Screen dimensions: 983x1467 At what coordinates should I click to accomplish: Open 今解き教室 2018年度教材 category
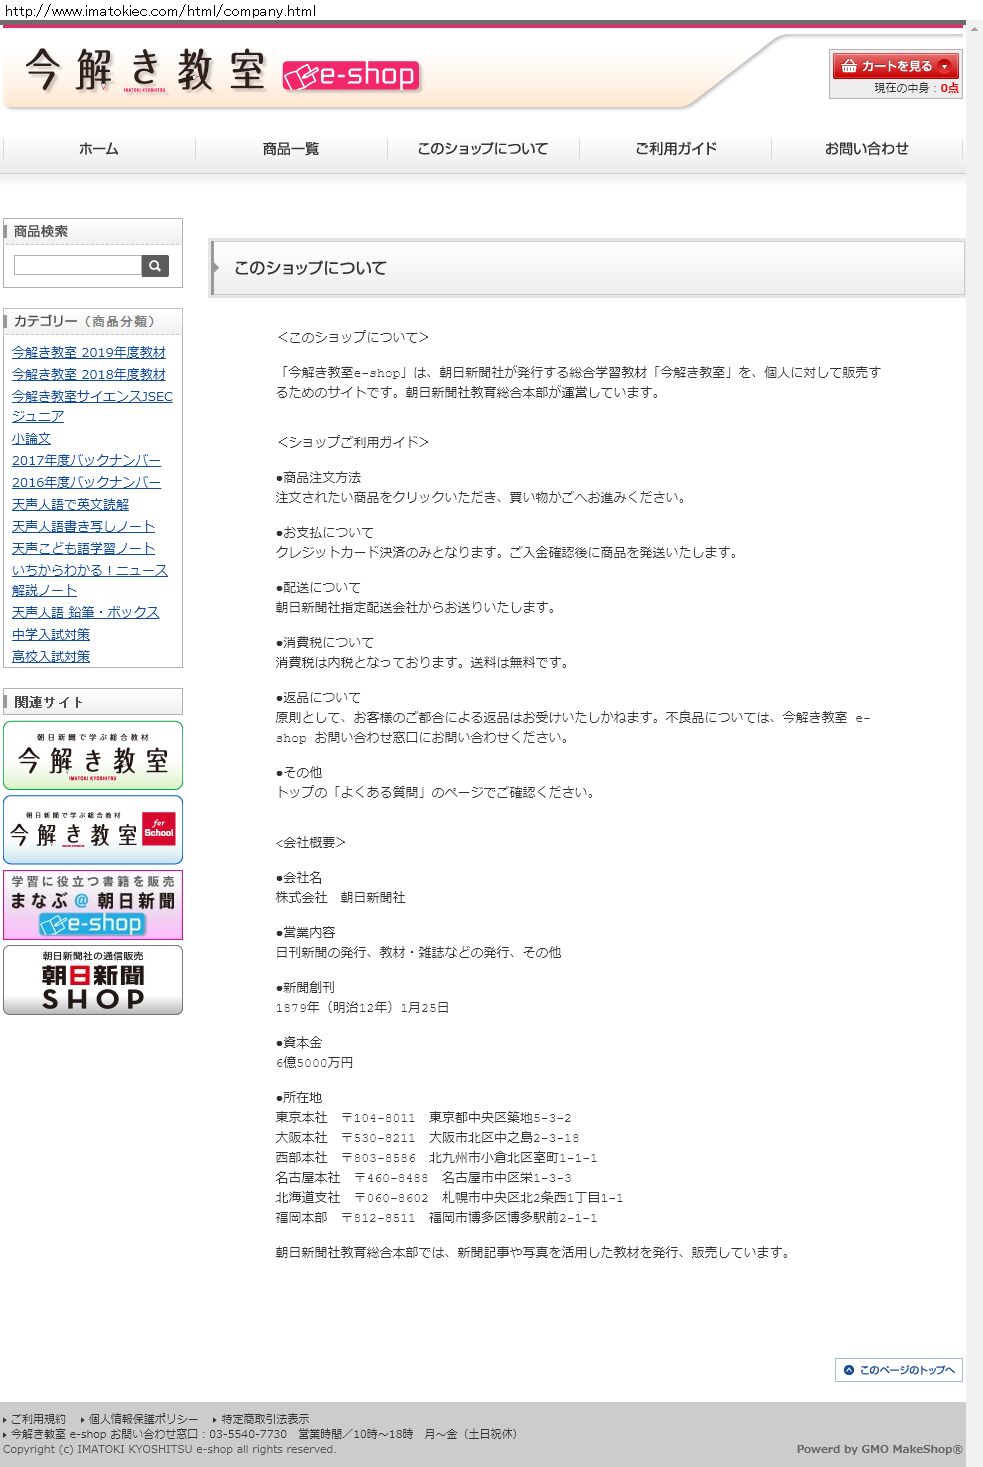89,374
